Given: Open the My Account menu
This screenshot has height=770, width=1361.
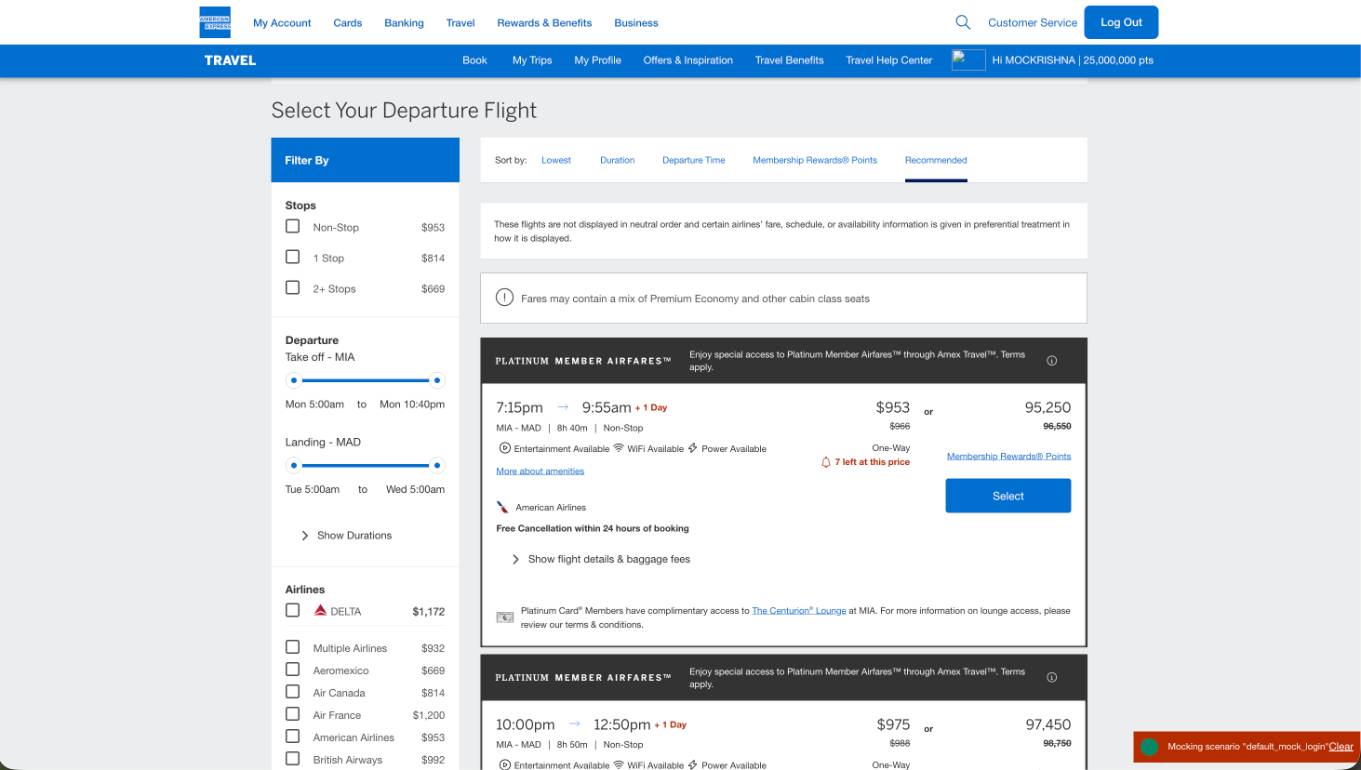Looking at the screenshot, I should point(282,23).
